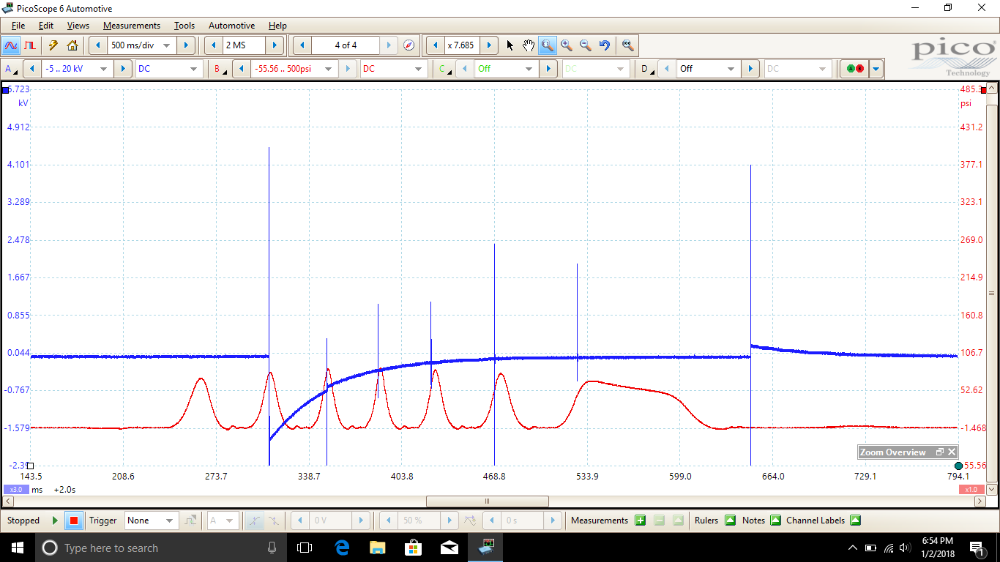The width and height of the screenshot is (1000, 562).
Task: Click the horizontal scrollbar thumb
Action: point(487,501)
